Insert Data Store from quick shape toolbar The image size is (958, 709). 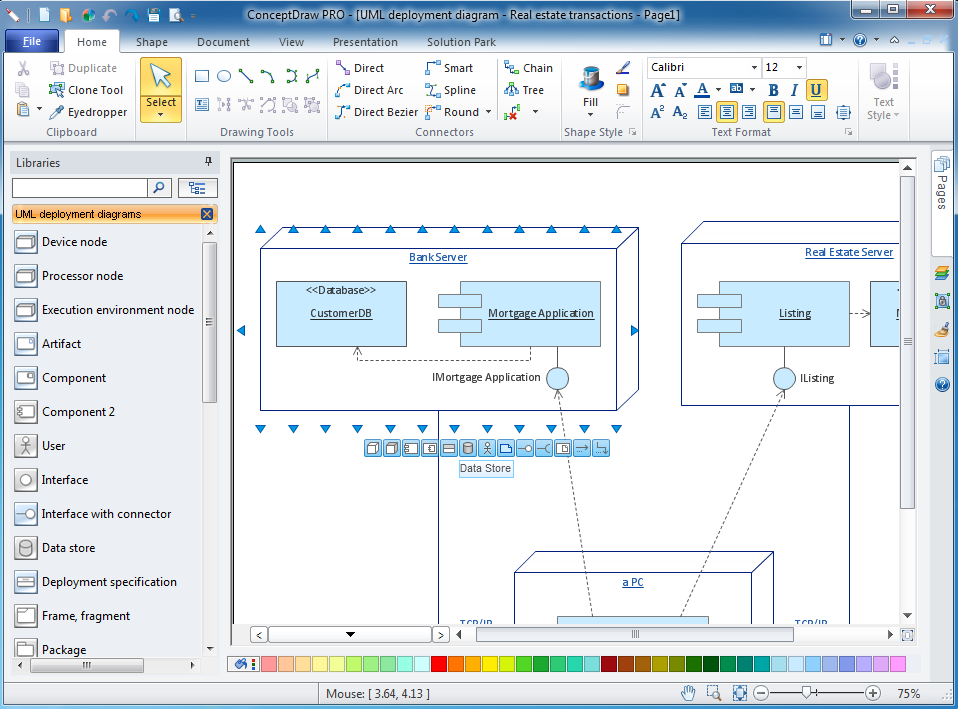point(468,449)
